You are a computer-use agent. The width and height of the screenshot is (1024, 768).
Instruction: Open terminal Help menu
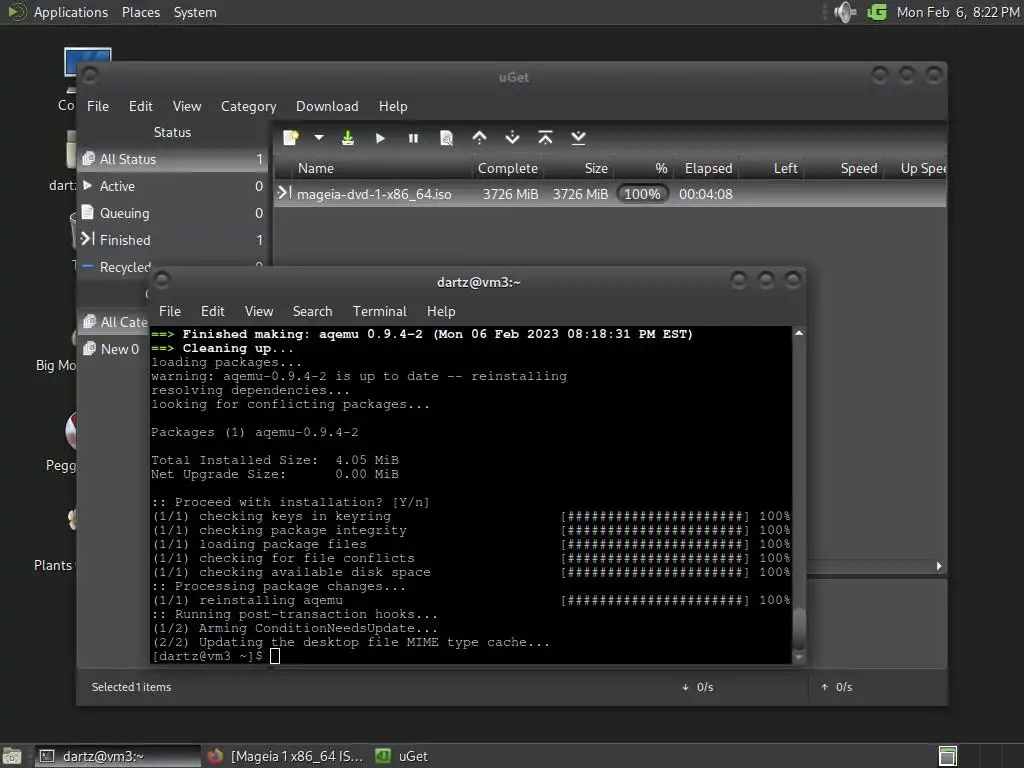pyautogui.click(x=441, y=312)
